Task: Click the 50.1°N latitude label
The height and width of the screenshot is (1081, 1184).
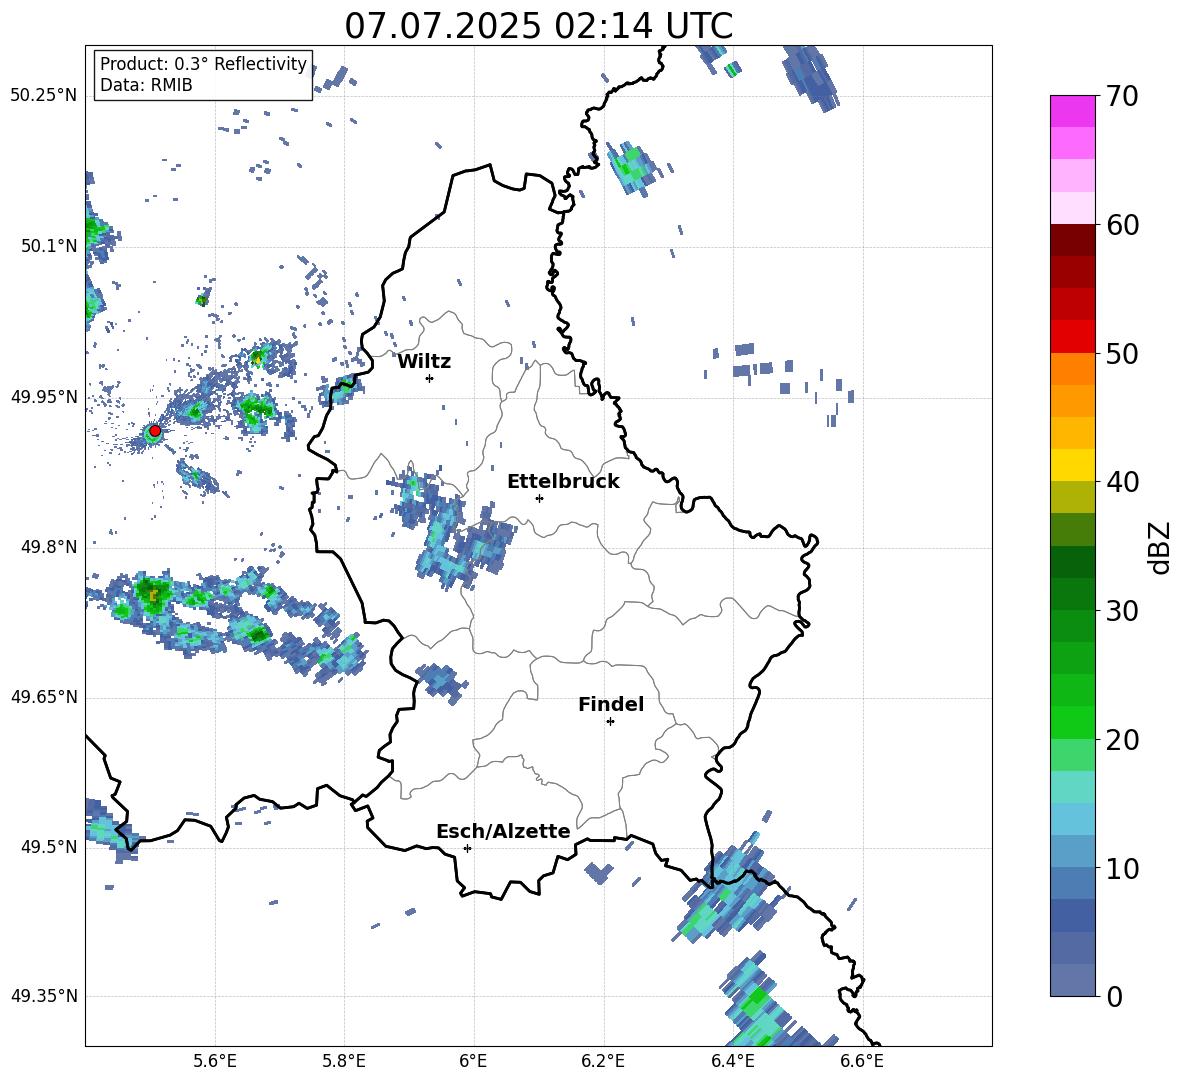Action: [49, 246]
